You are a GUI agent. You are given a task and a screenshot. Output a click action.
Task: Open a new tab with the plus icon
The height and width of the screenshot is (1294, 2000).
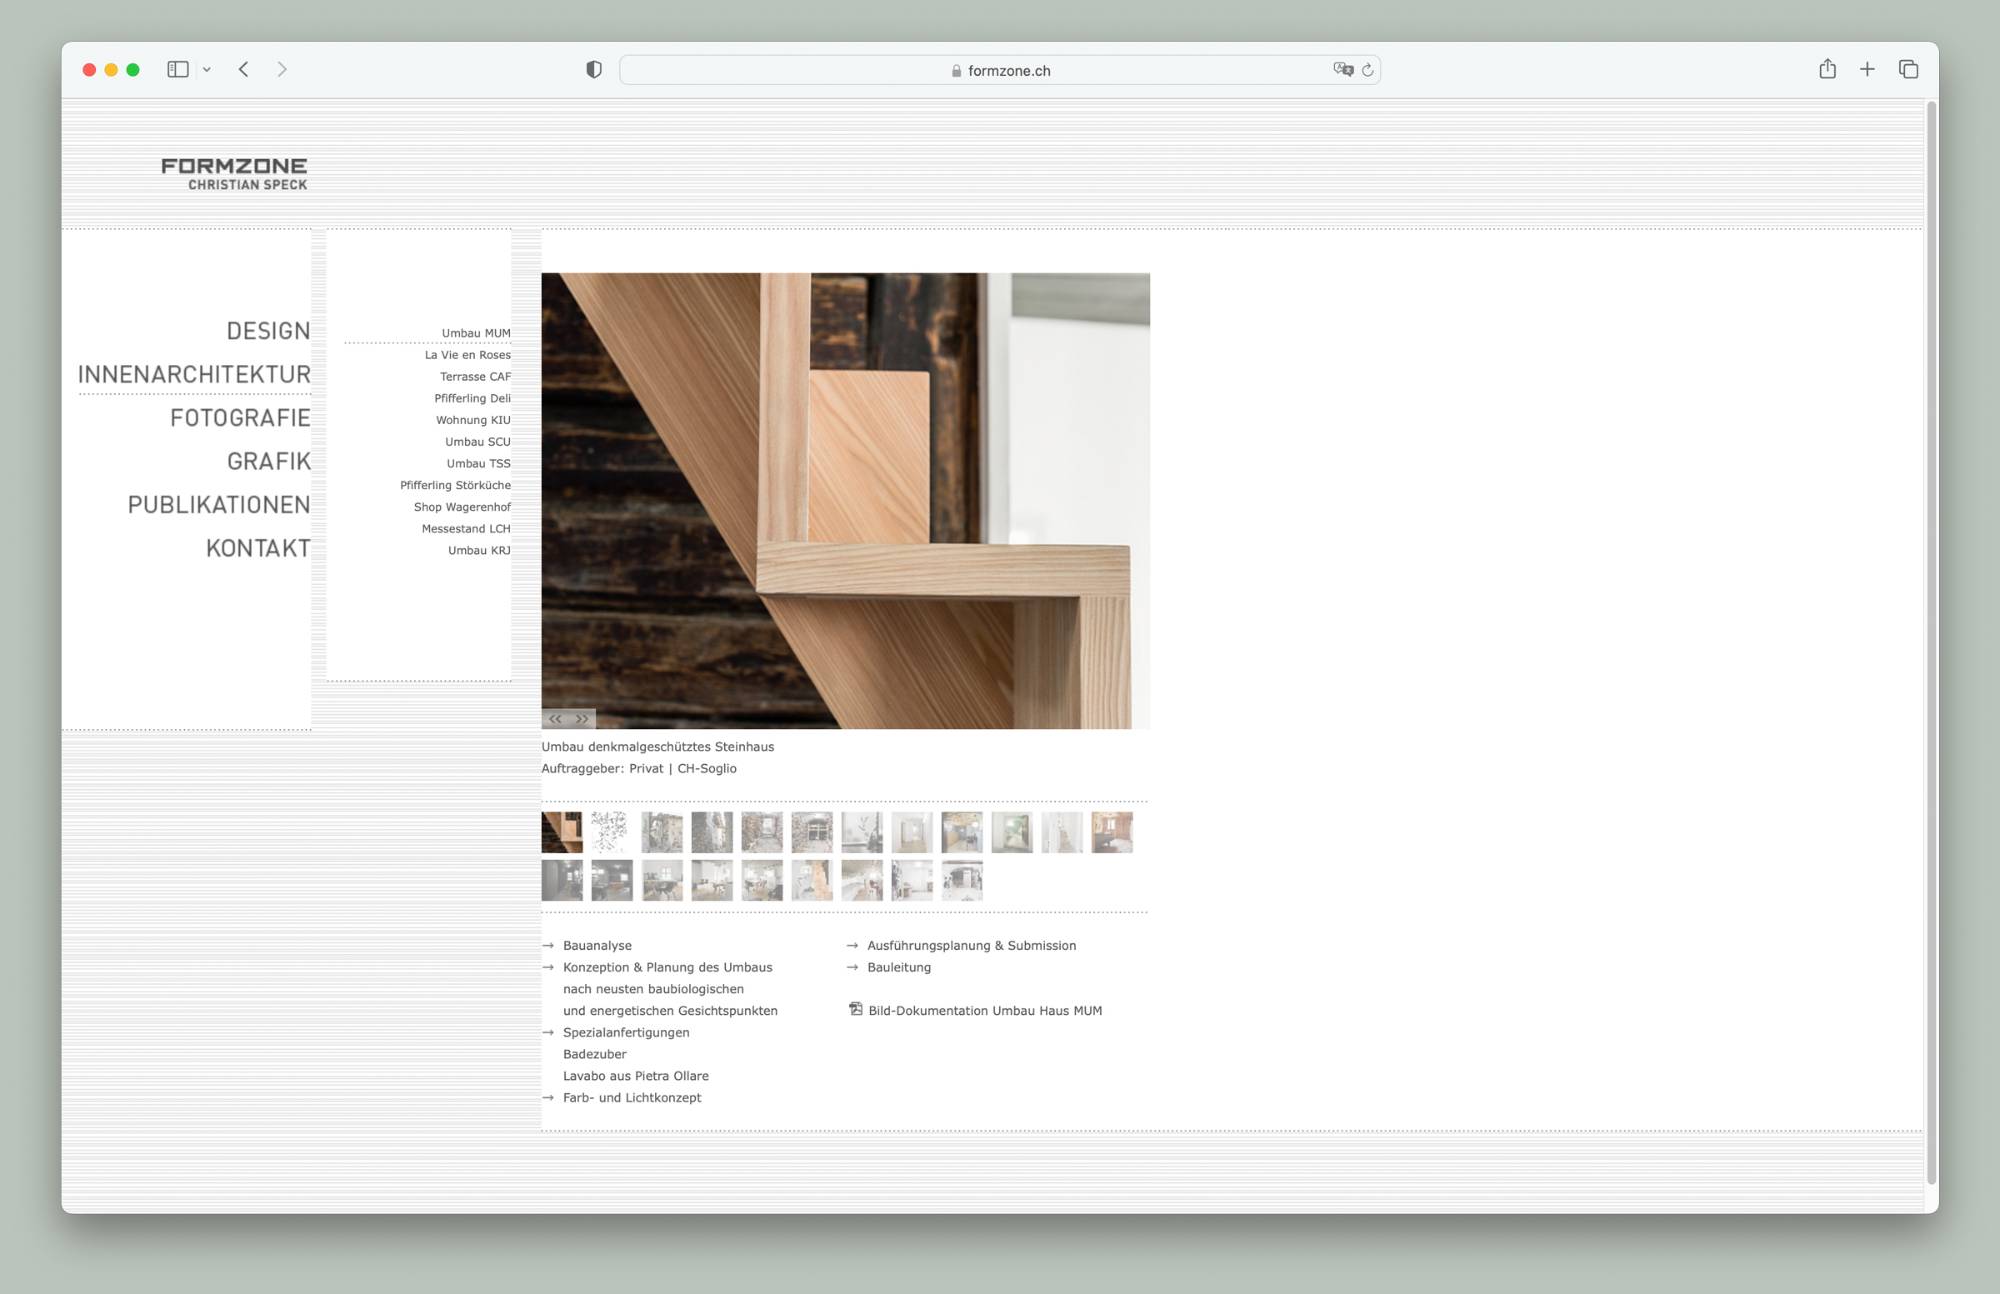pos(1867,69)
